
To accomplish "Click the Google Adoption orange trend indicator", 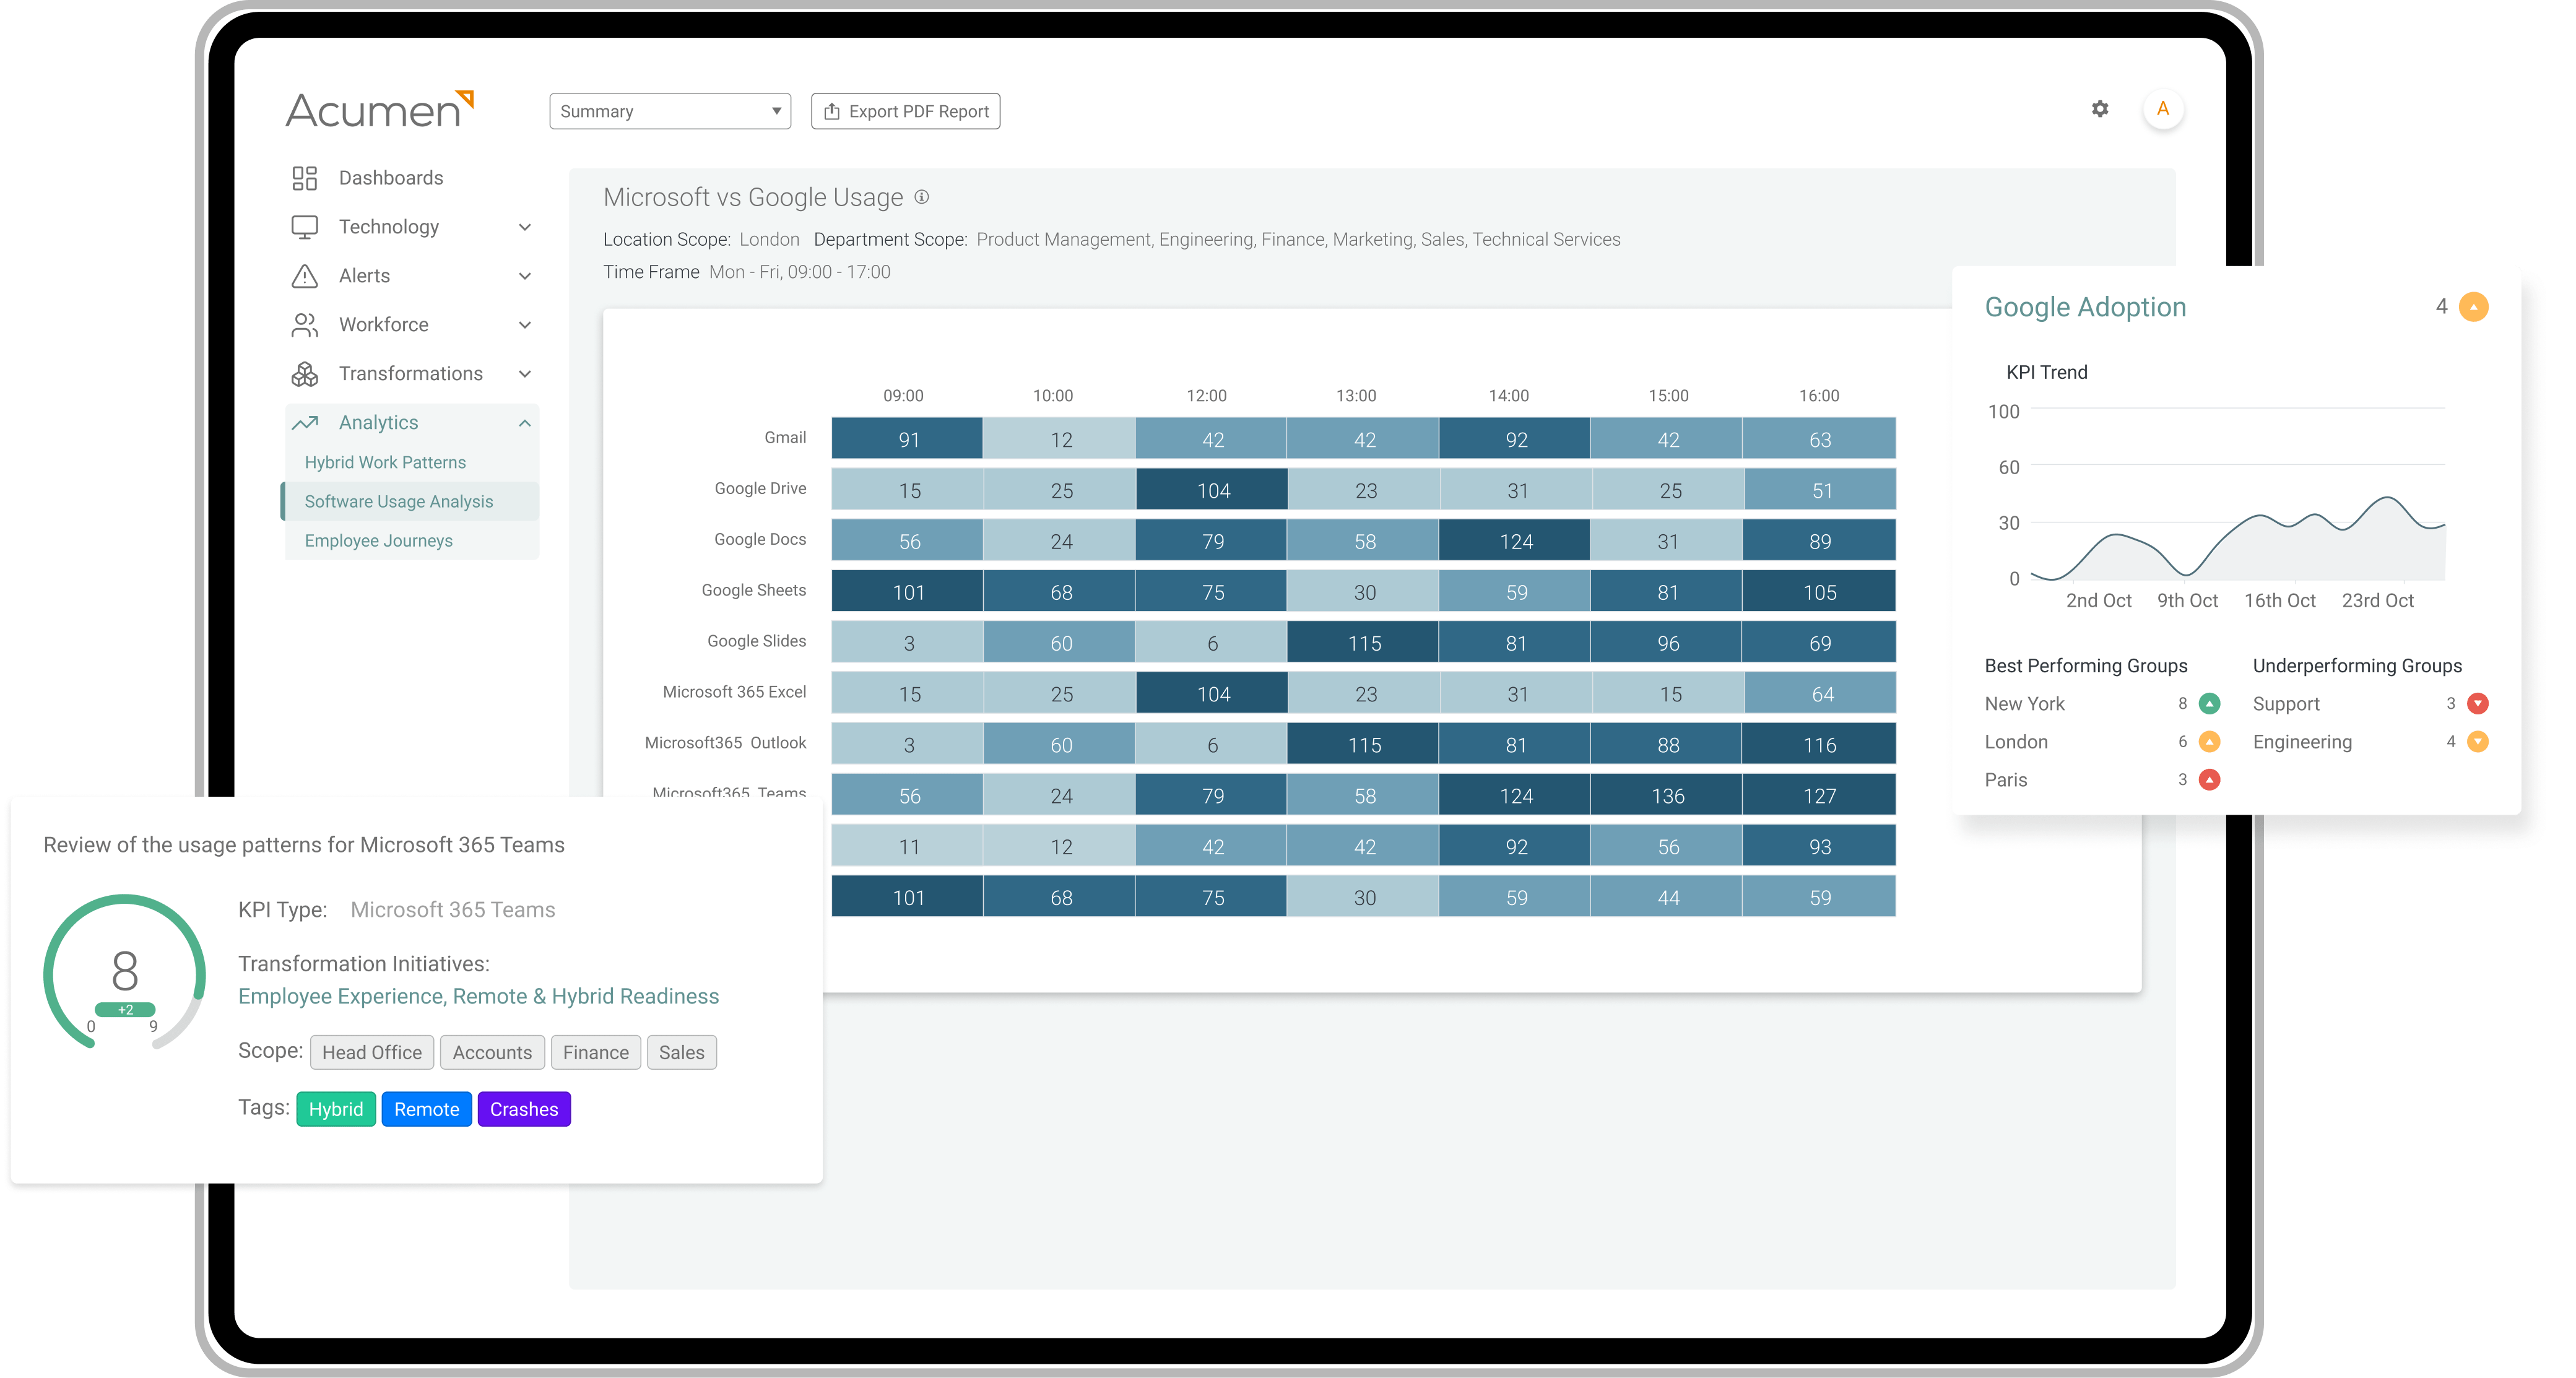I will [x=2474, y=307].
